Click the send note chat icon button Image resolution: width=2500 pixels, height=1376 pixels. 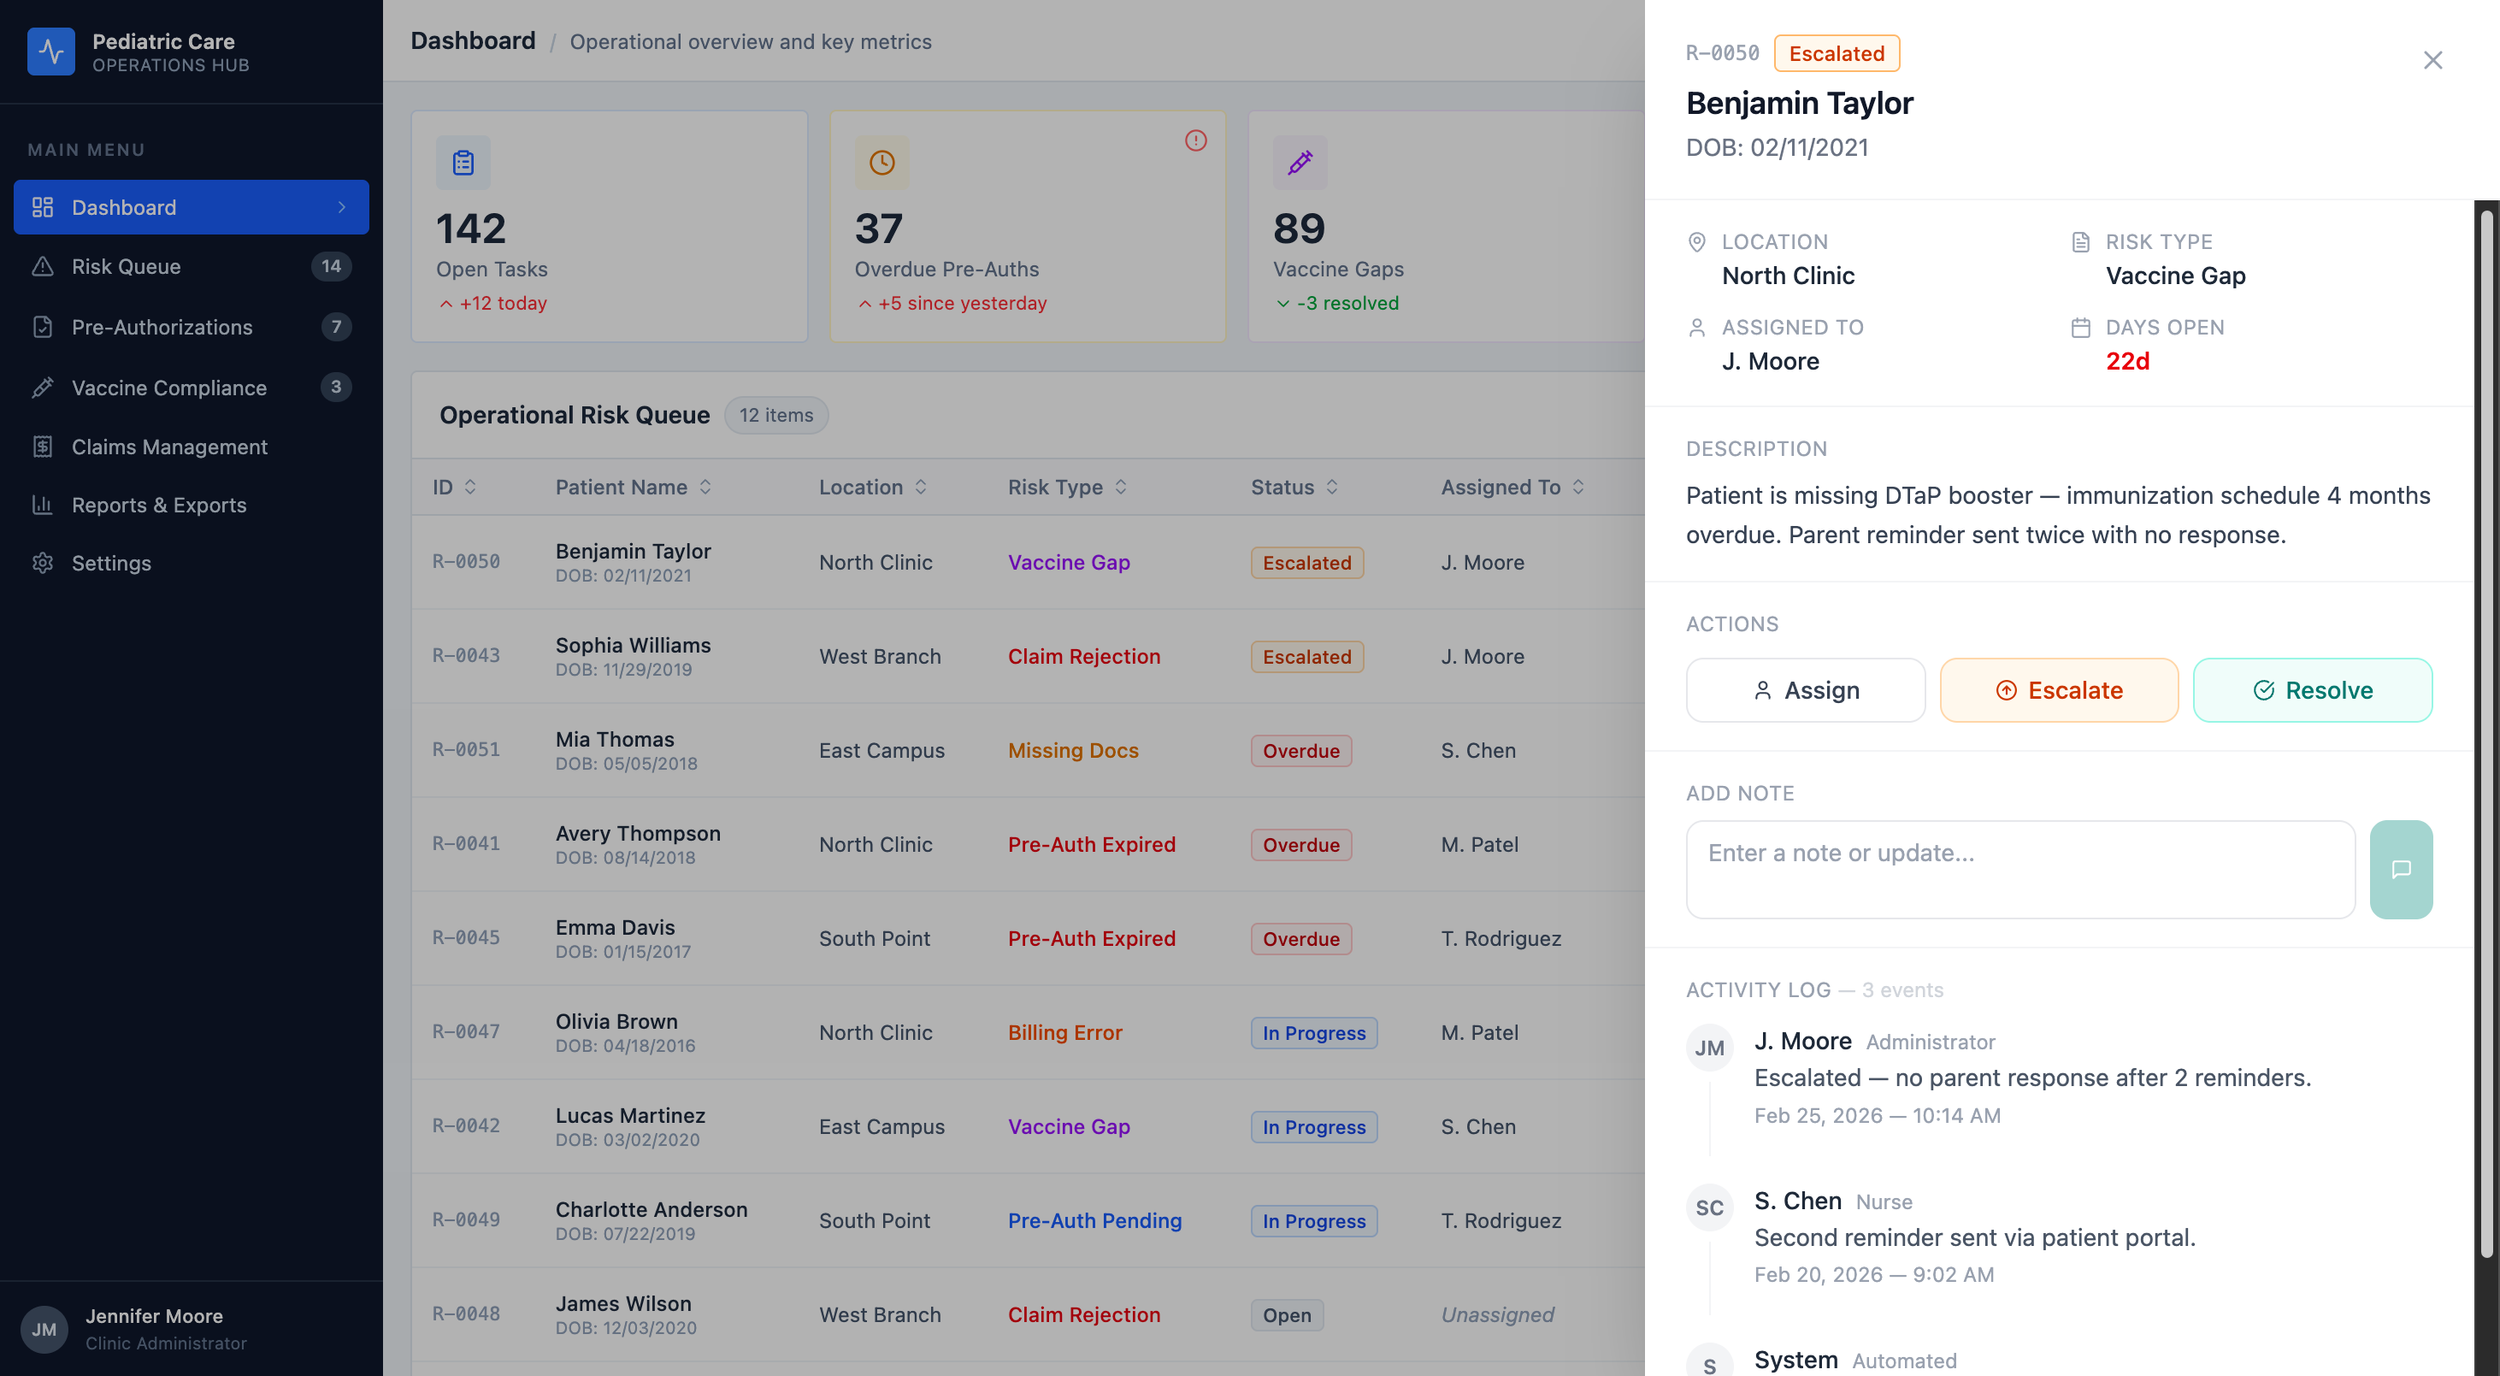click(2400, 869)
